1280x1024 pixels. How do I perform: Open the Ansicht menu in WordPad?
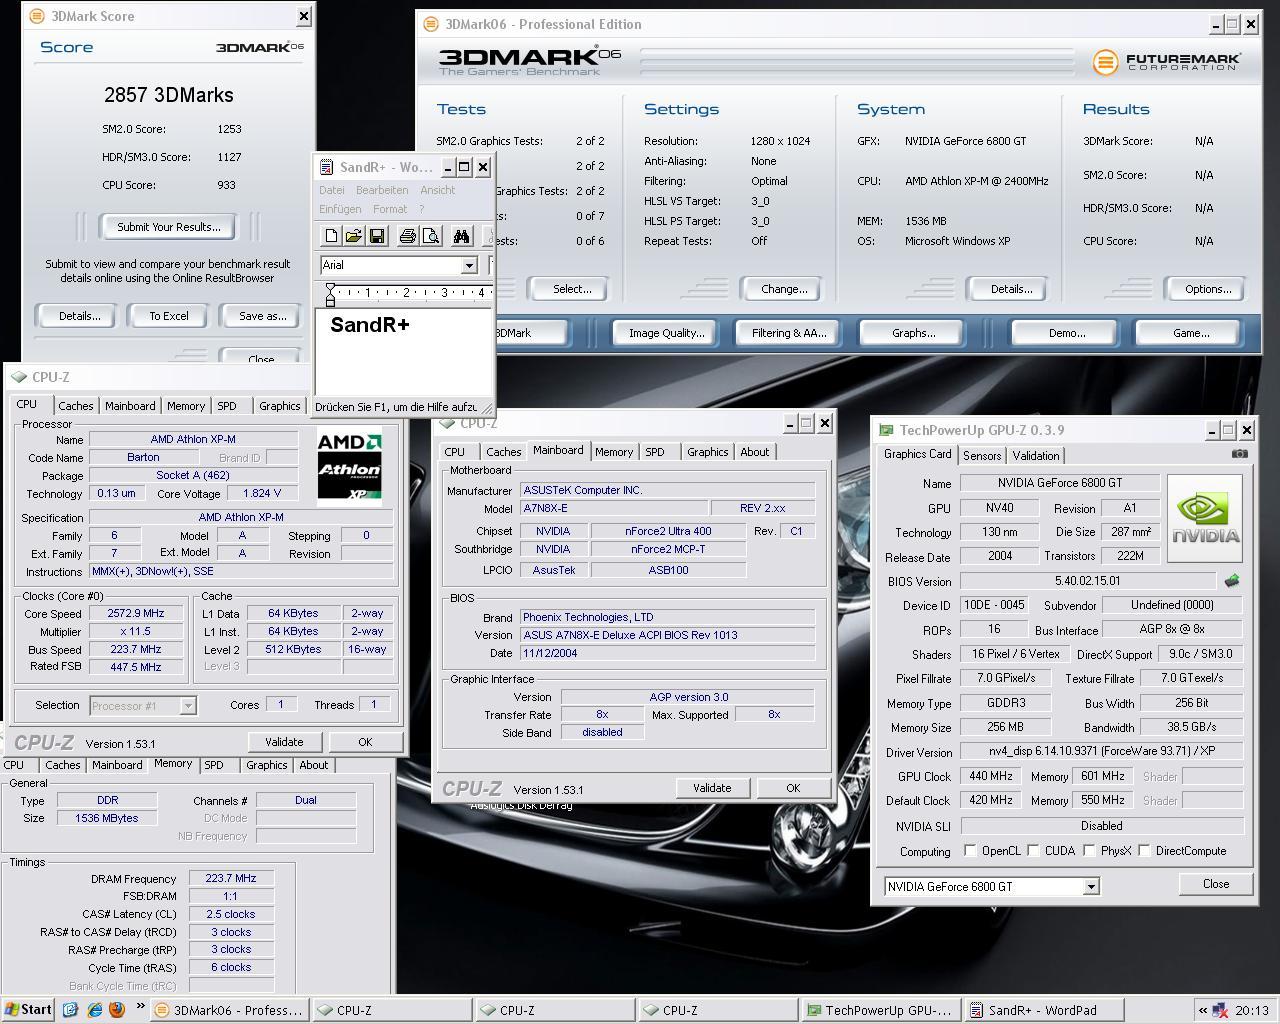(x=437, y=190)
